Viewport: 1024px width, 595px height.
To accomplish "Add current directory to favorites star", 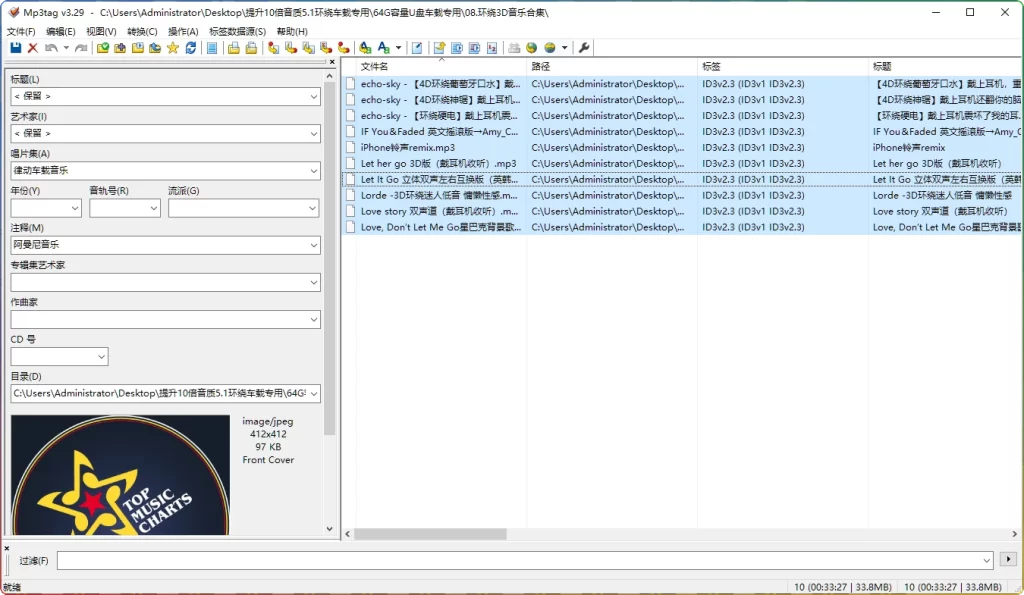I will pyautogui.click(x=175, y=47).
